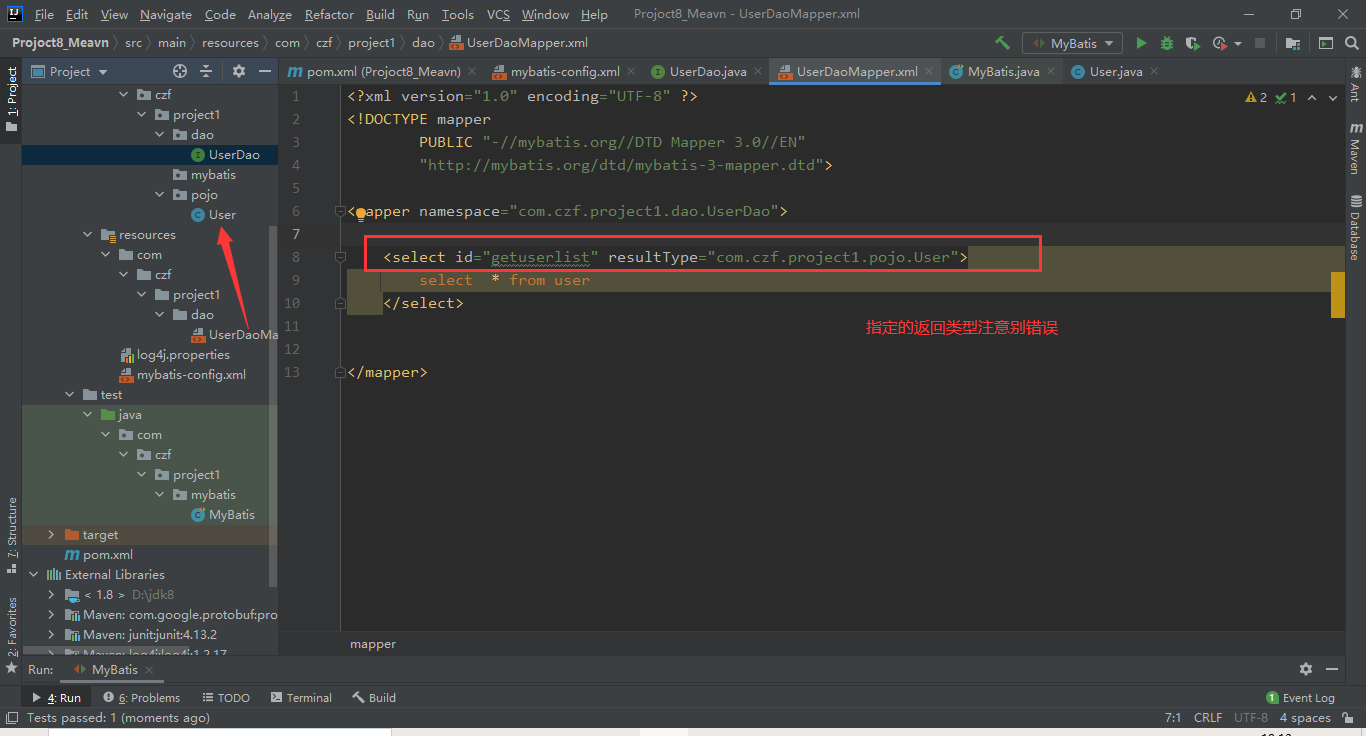Change line separator CRLF in status bar

pyautogui.click(x=1208, y=718)
